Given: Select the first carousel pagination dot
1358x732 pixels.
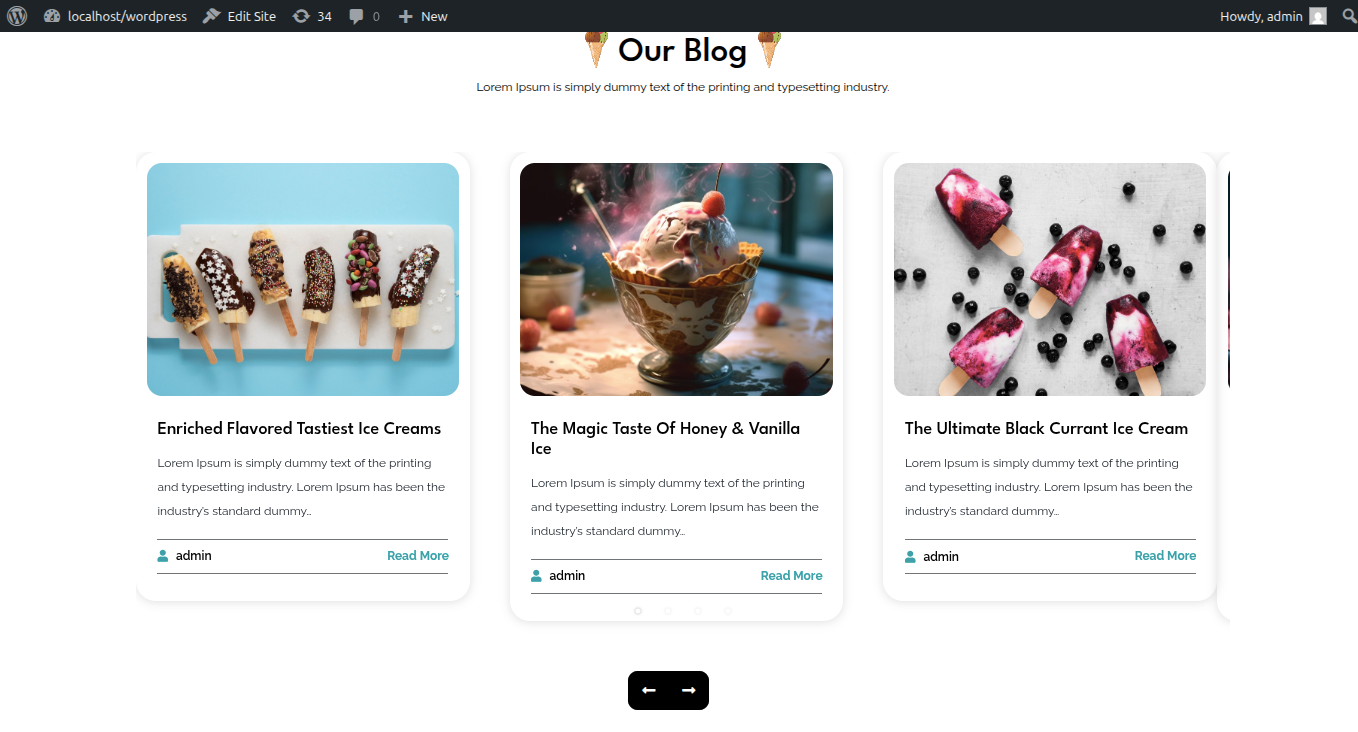Looking at the screenshot, I should [638, 610].
